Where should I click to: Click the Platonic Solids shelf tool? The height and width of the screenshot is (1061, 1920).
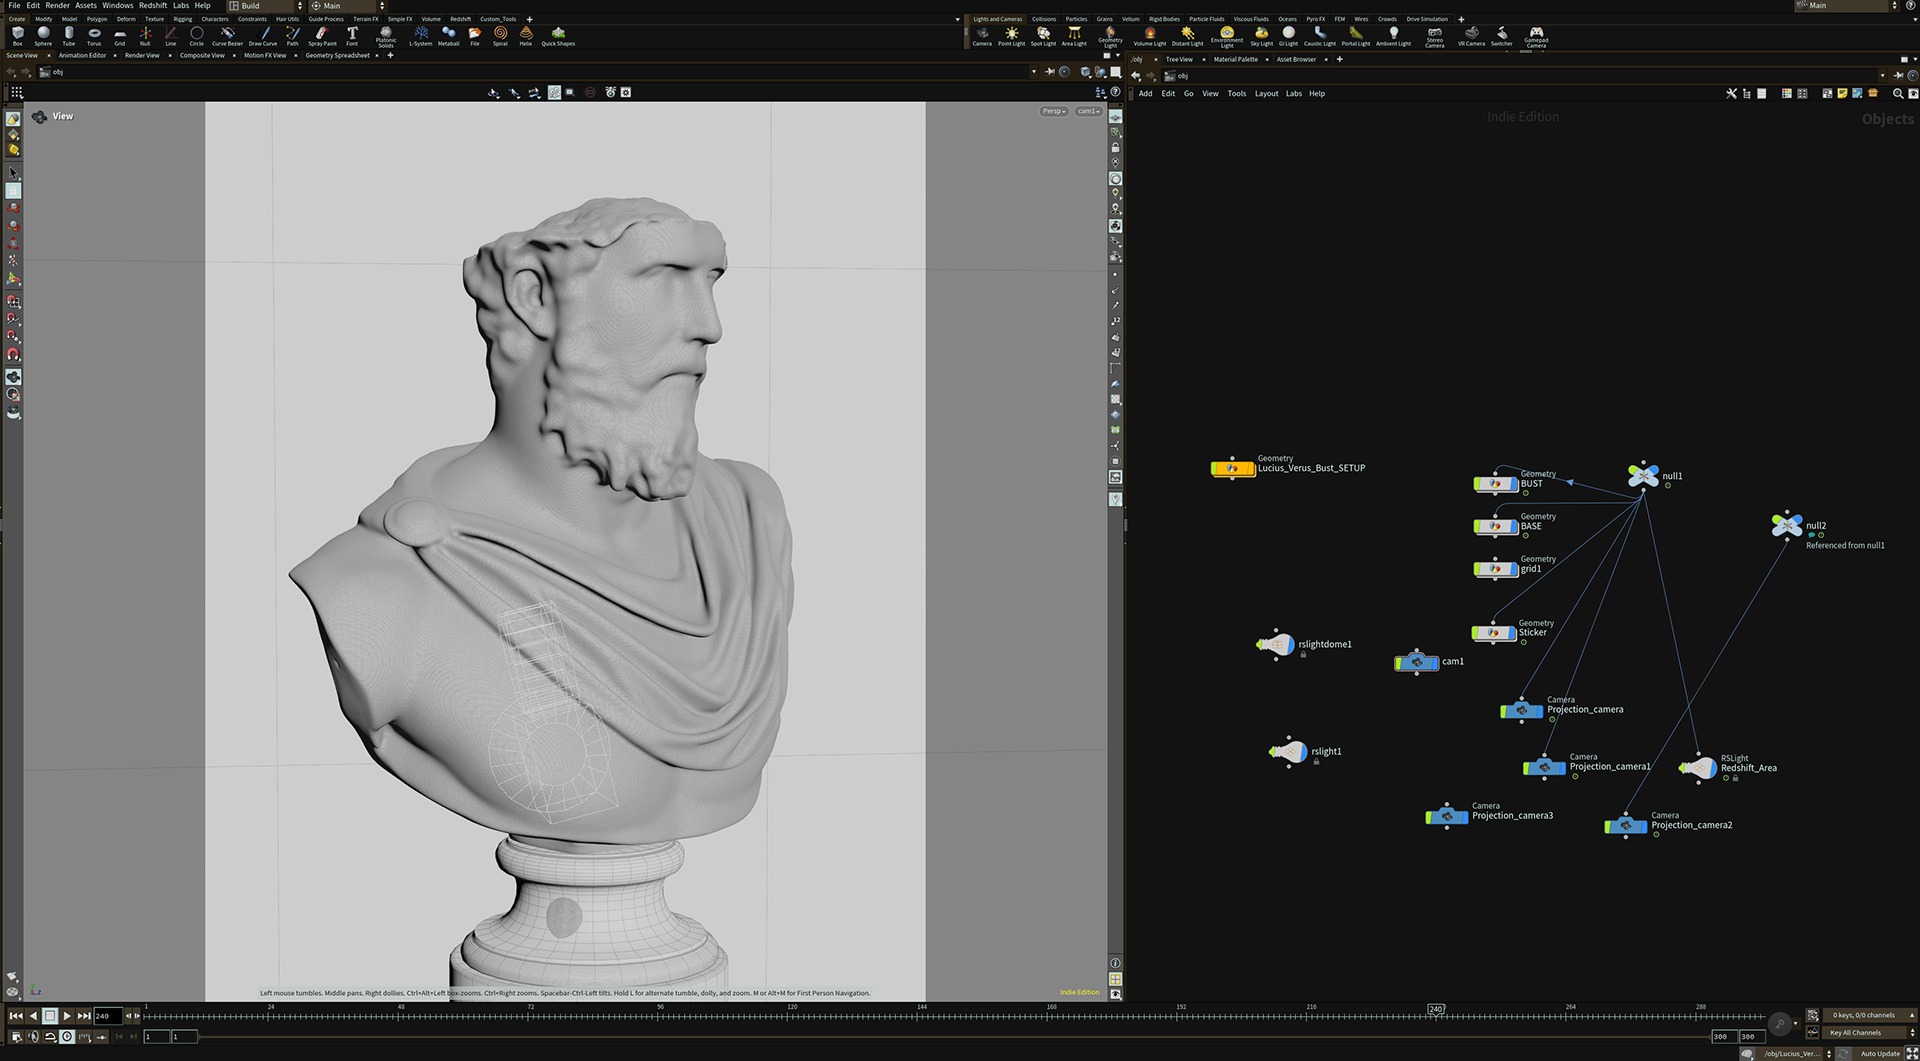386,37
